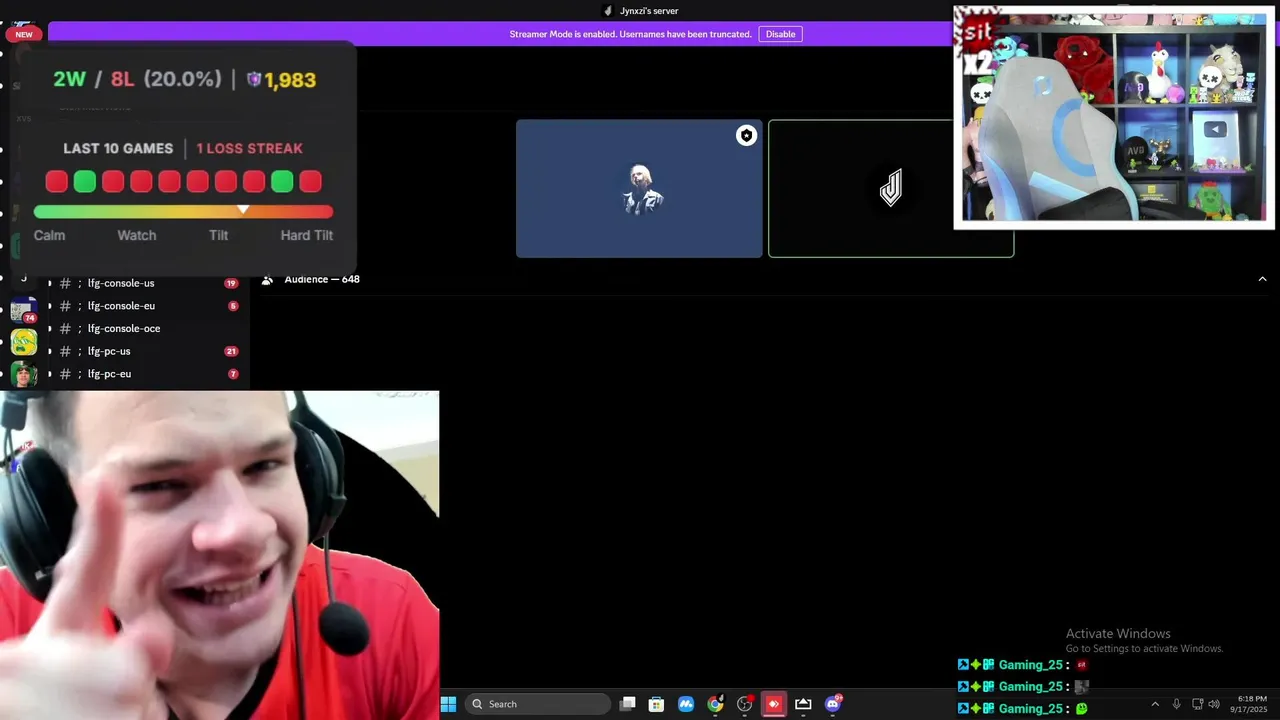Open Google Chrome from the taskbar
Screen dimensions: 1280x720
pyautogui.click(x=715, y=704)
